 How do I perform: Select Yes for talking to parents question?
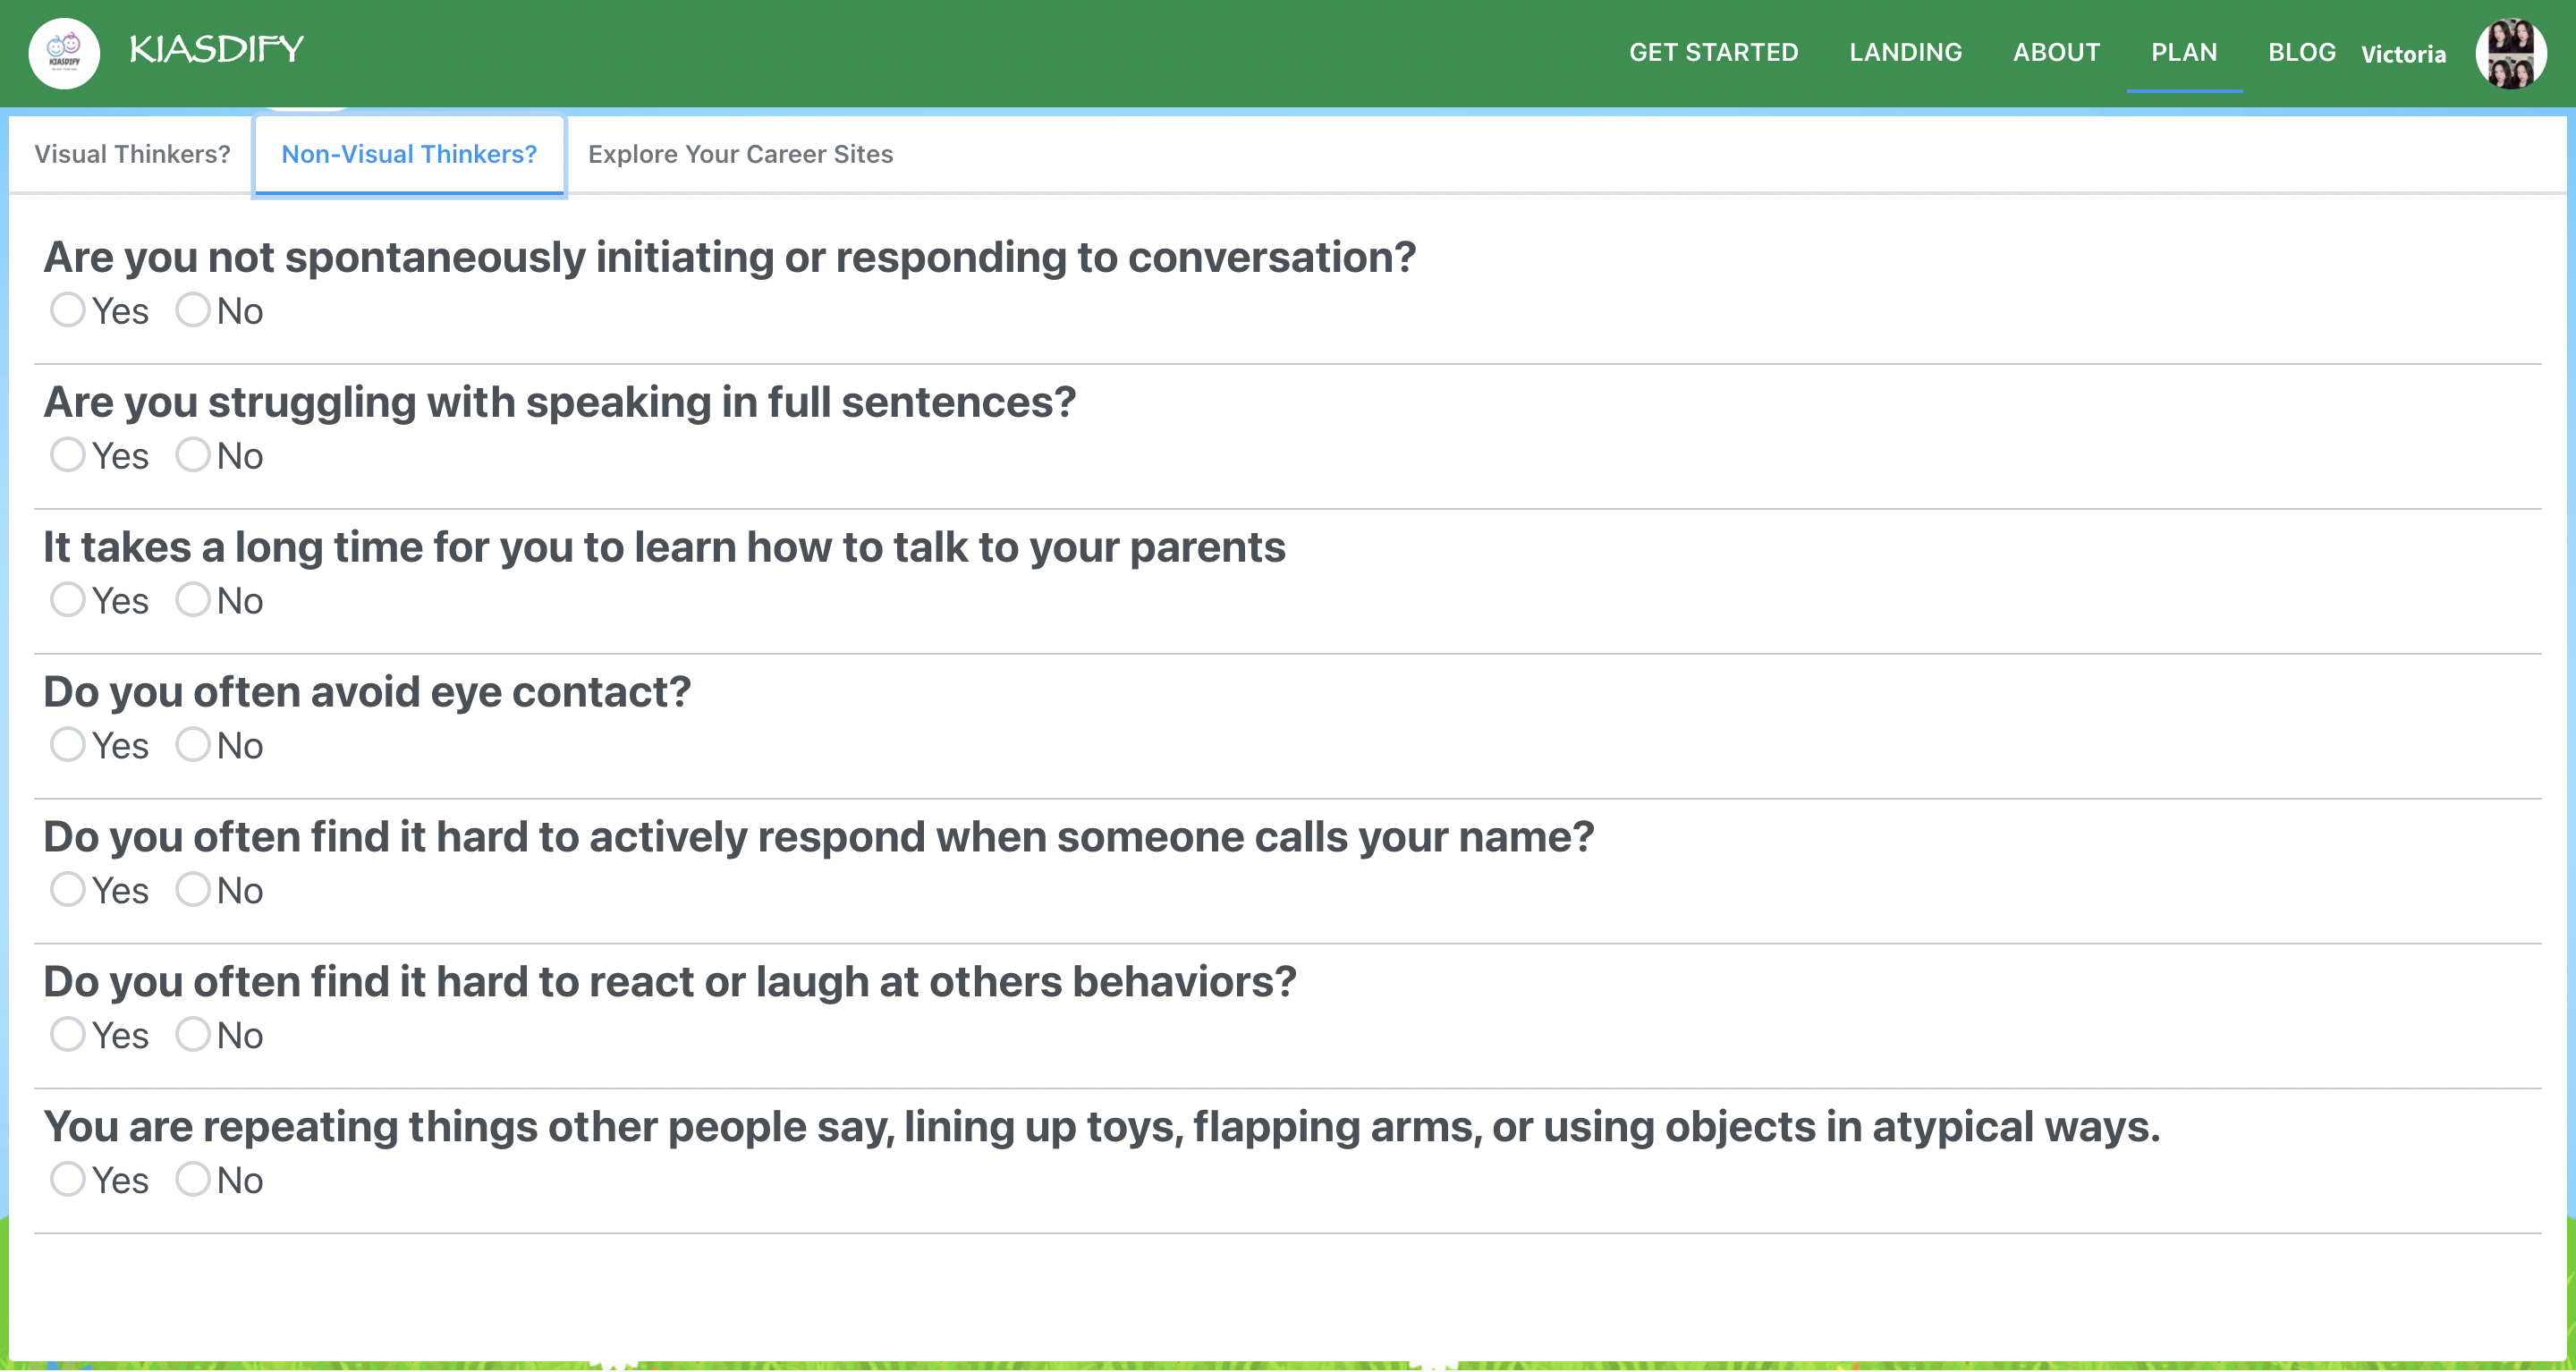click(68, 600)
